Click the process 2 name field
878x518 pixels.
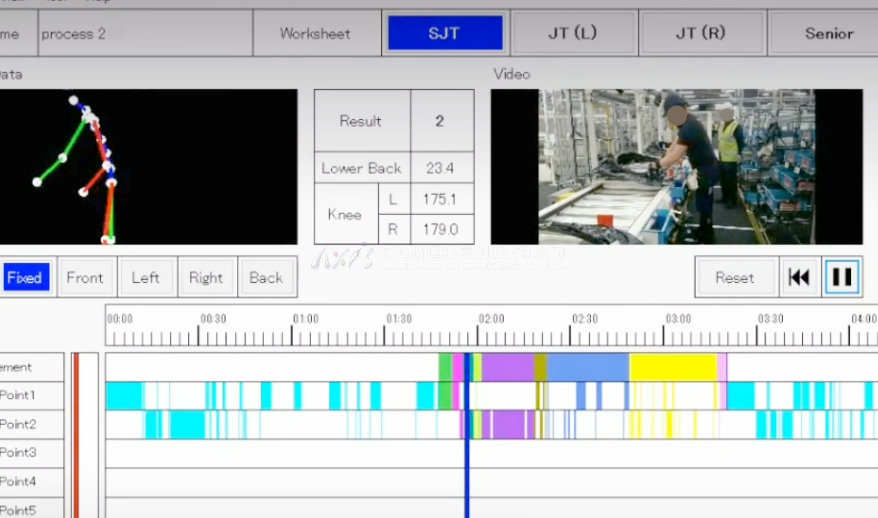(x=145, y=34)
